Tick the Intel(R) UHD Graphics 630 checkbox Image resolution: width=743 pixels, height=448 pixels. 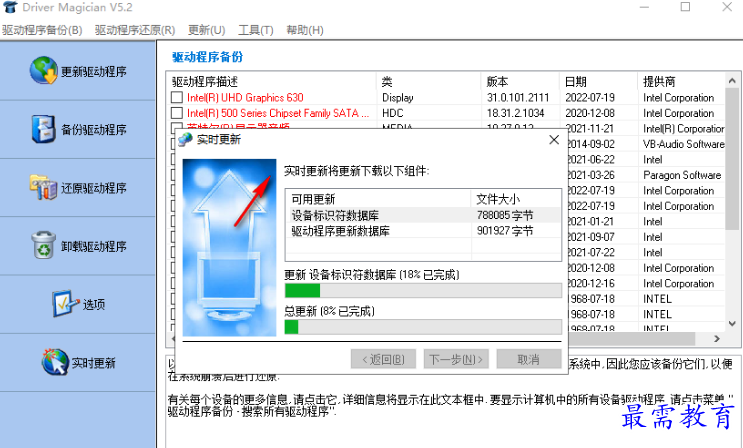(177, 98)
